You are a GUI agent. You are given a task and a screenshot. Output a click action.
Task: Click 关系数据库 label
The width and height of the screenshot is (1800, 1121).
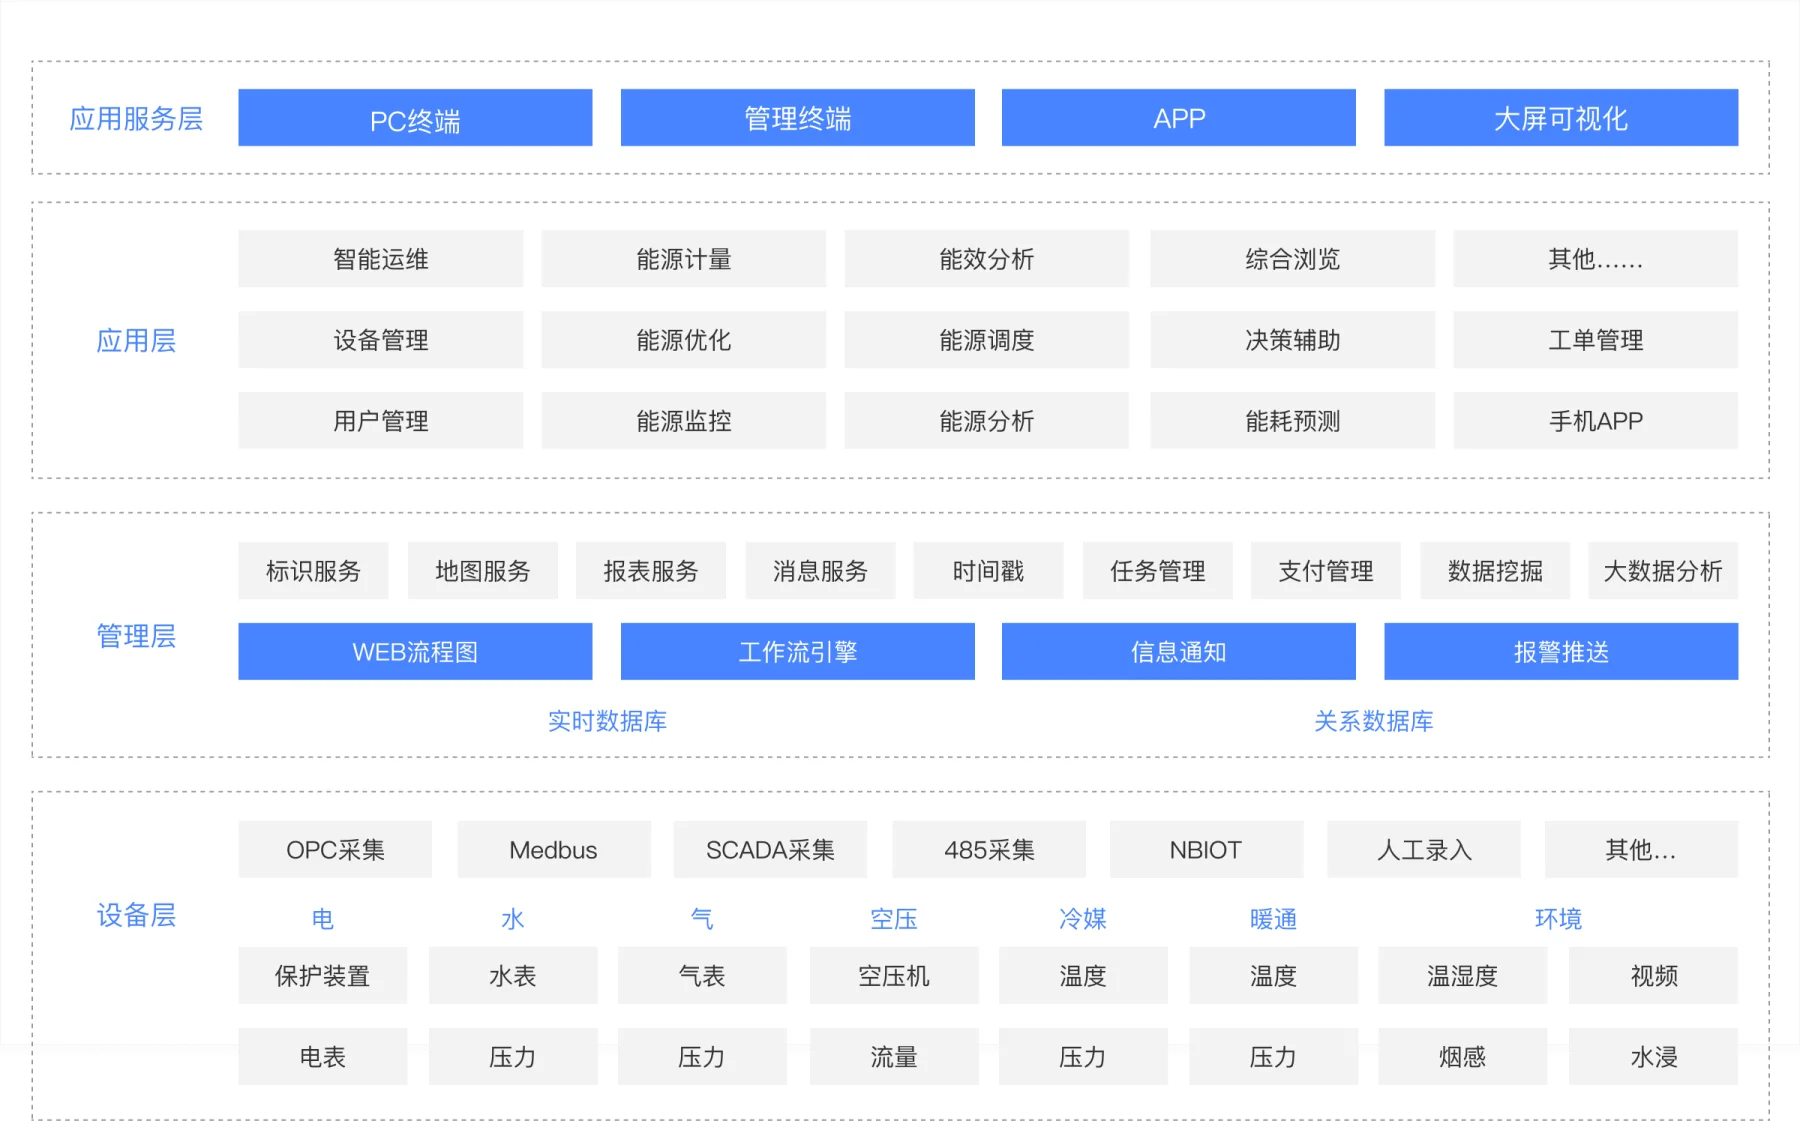(x=1373, y=721)
